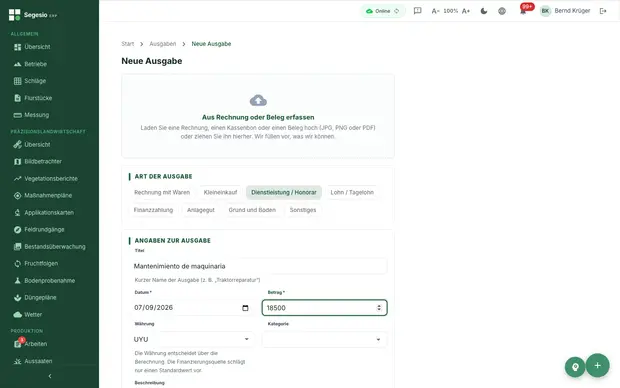This screenshot has height=388, width=620.
Task: Click the cloud upload icon
Action: (x=258, y=100)
